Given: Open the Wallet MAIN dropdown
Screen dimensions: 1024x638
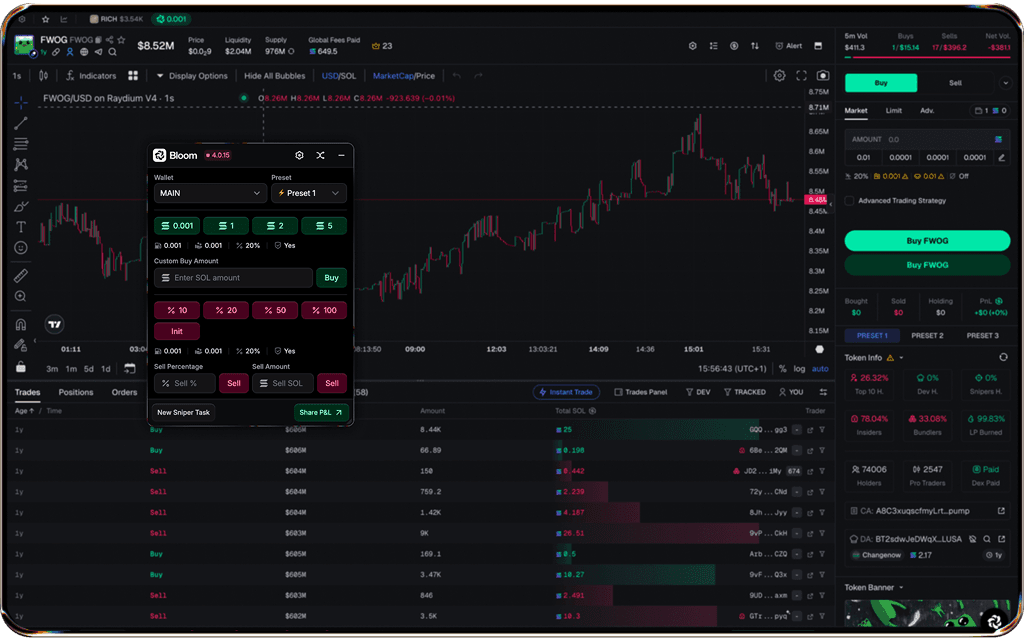Looking at the screenshot, I should pyautogui.click(x=210, y=193).
